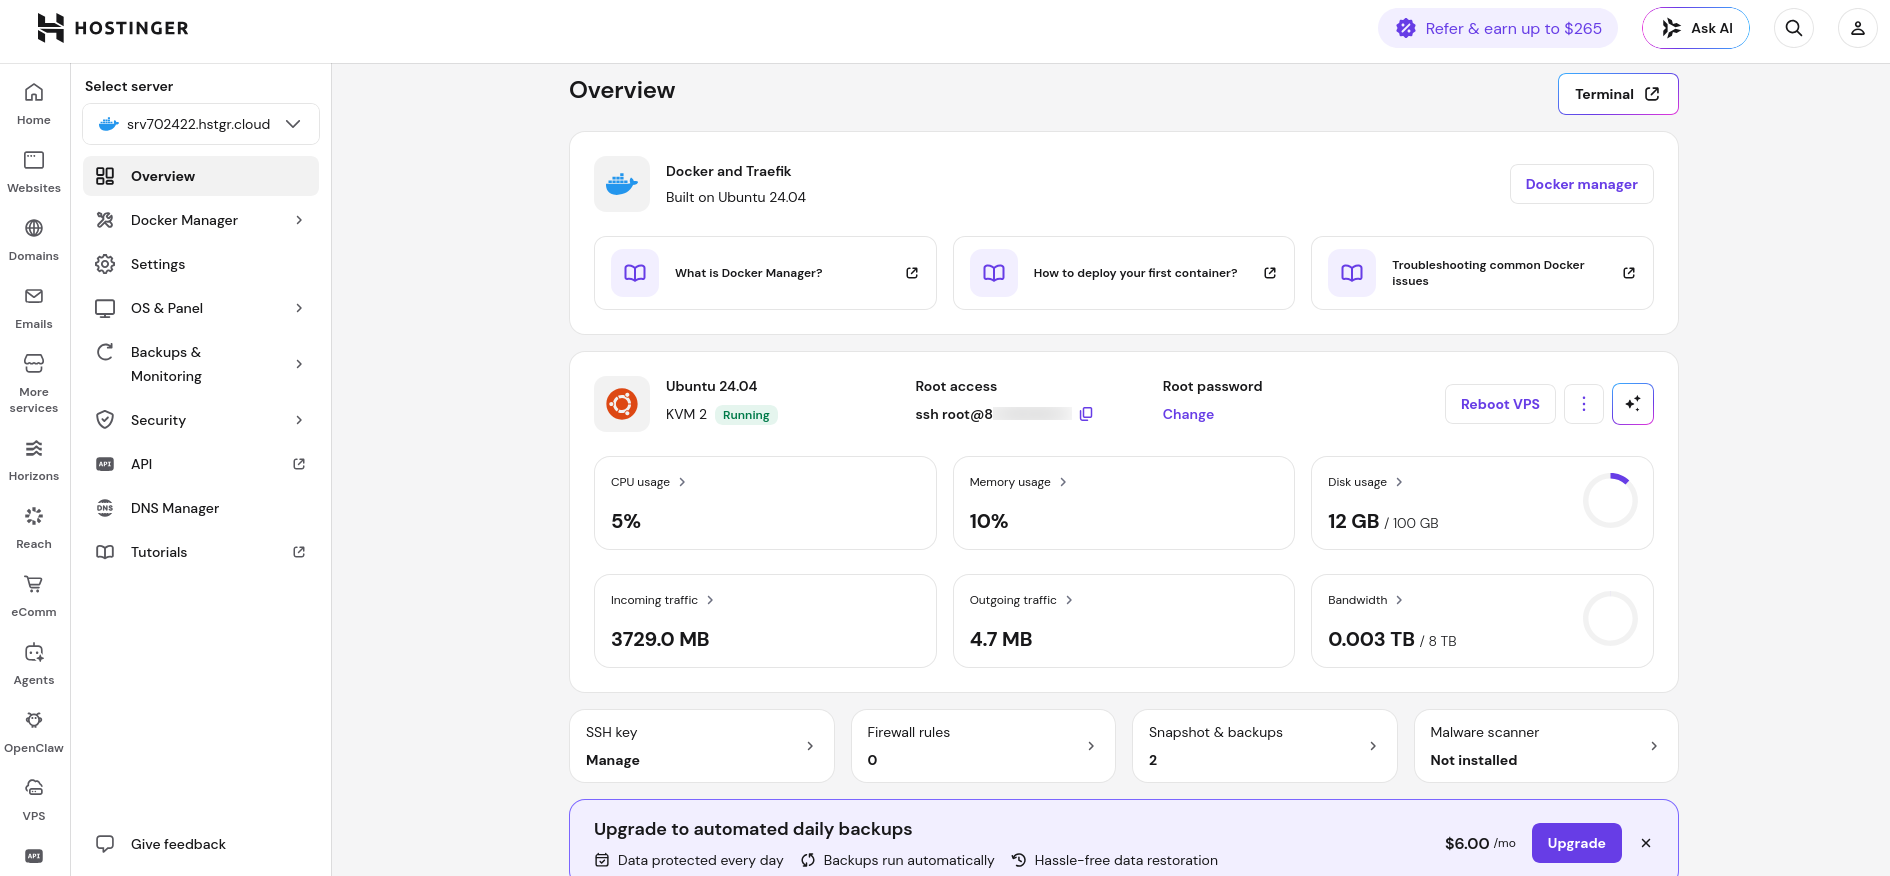This screenshot has height=876, width=1890.
Task: Open Reach in left rail
Action: tap(34, 528)
